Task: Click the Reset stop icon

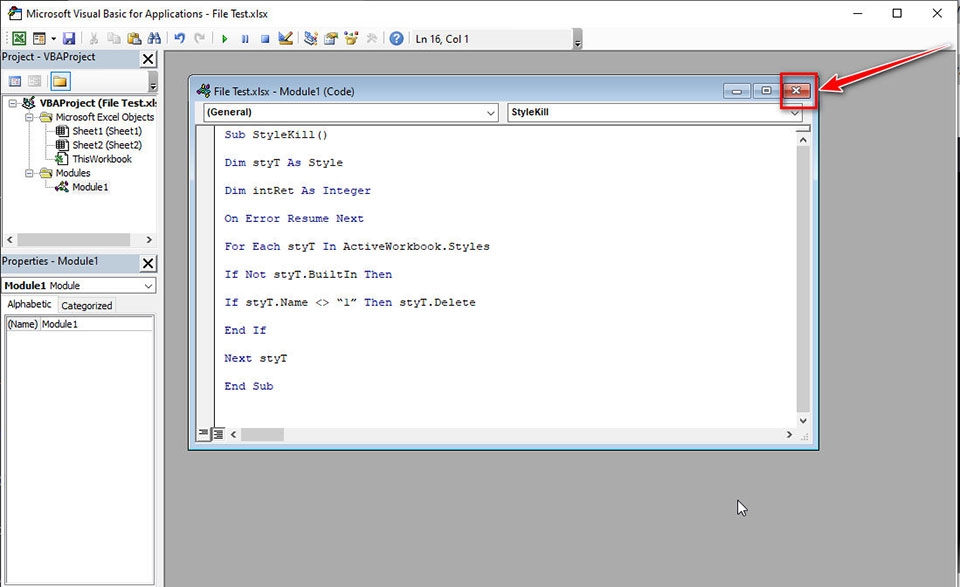Action: [265, 39]
